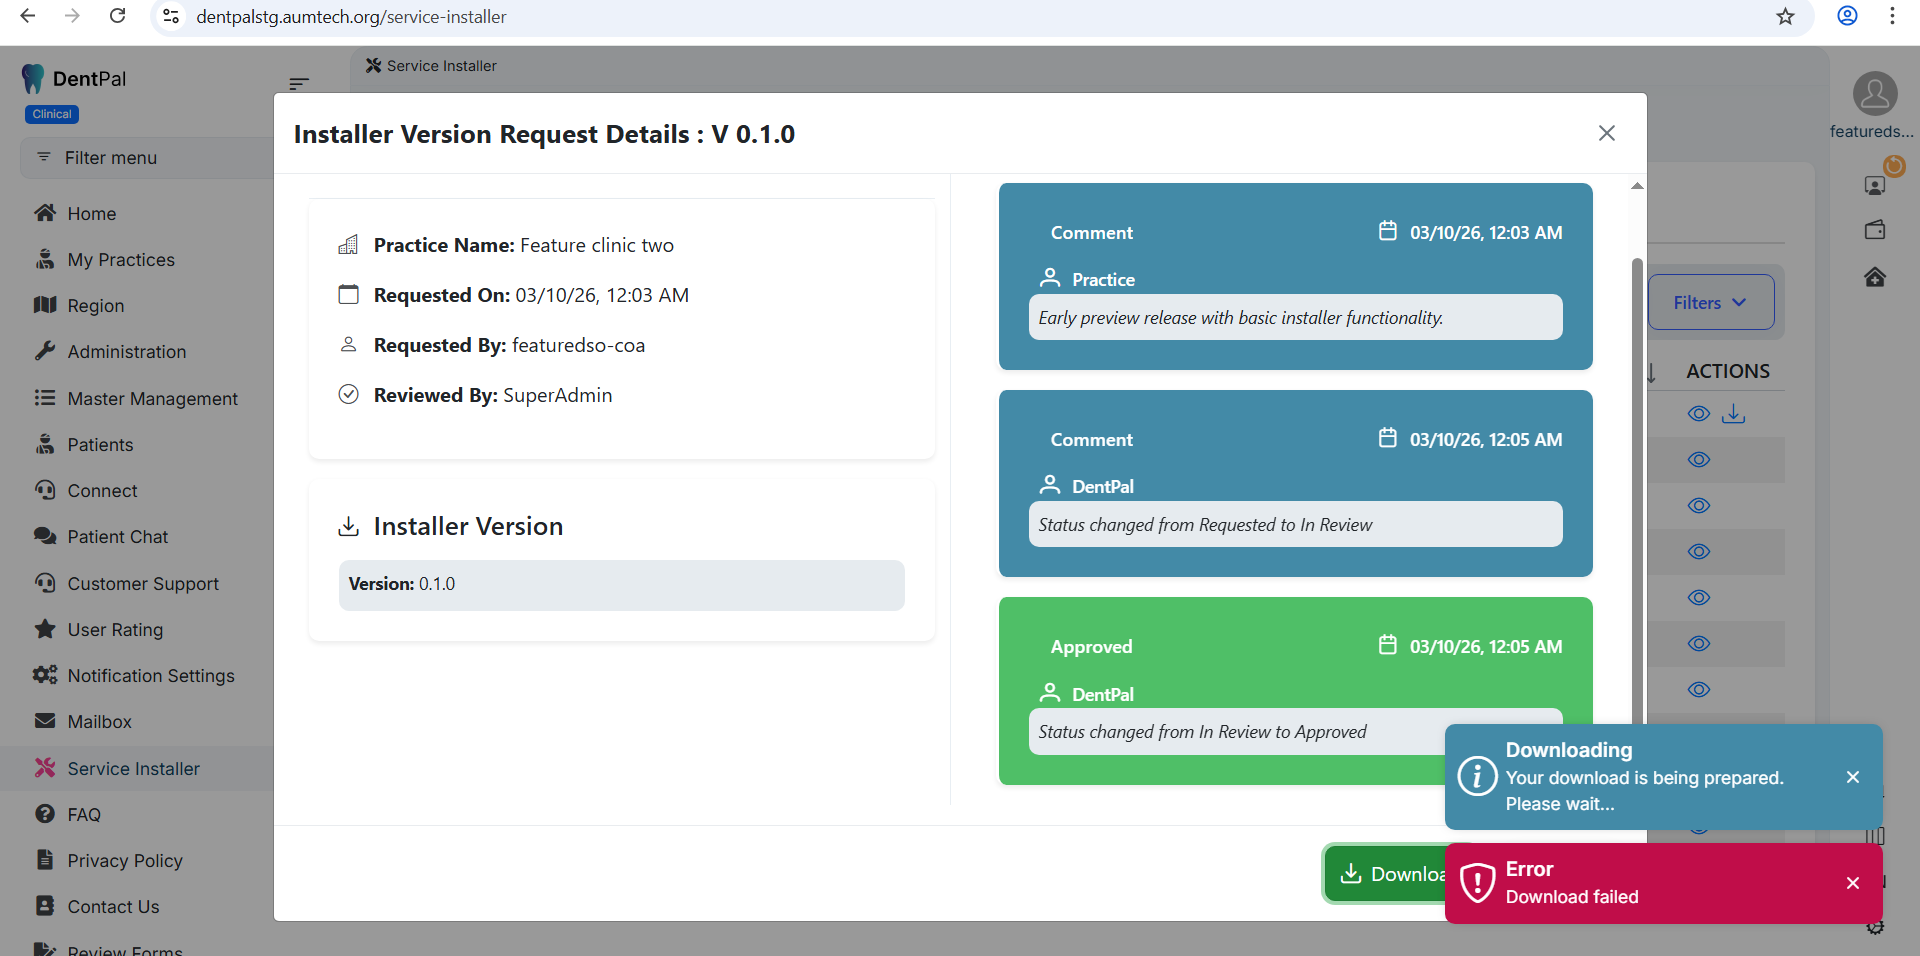Click the download icon in Actions column
Screen dimensions: 1920x956
pos(1733,414)
